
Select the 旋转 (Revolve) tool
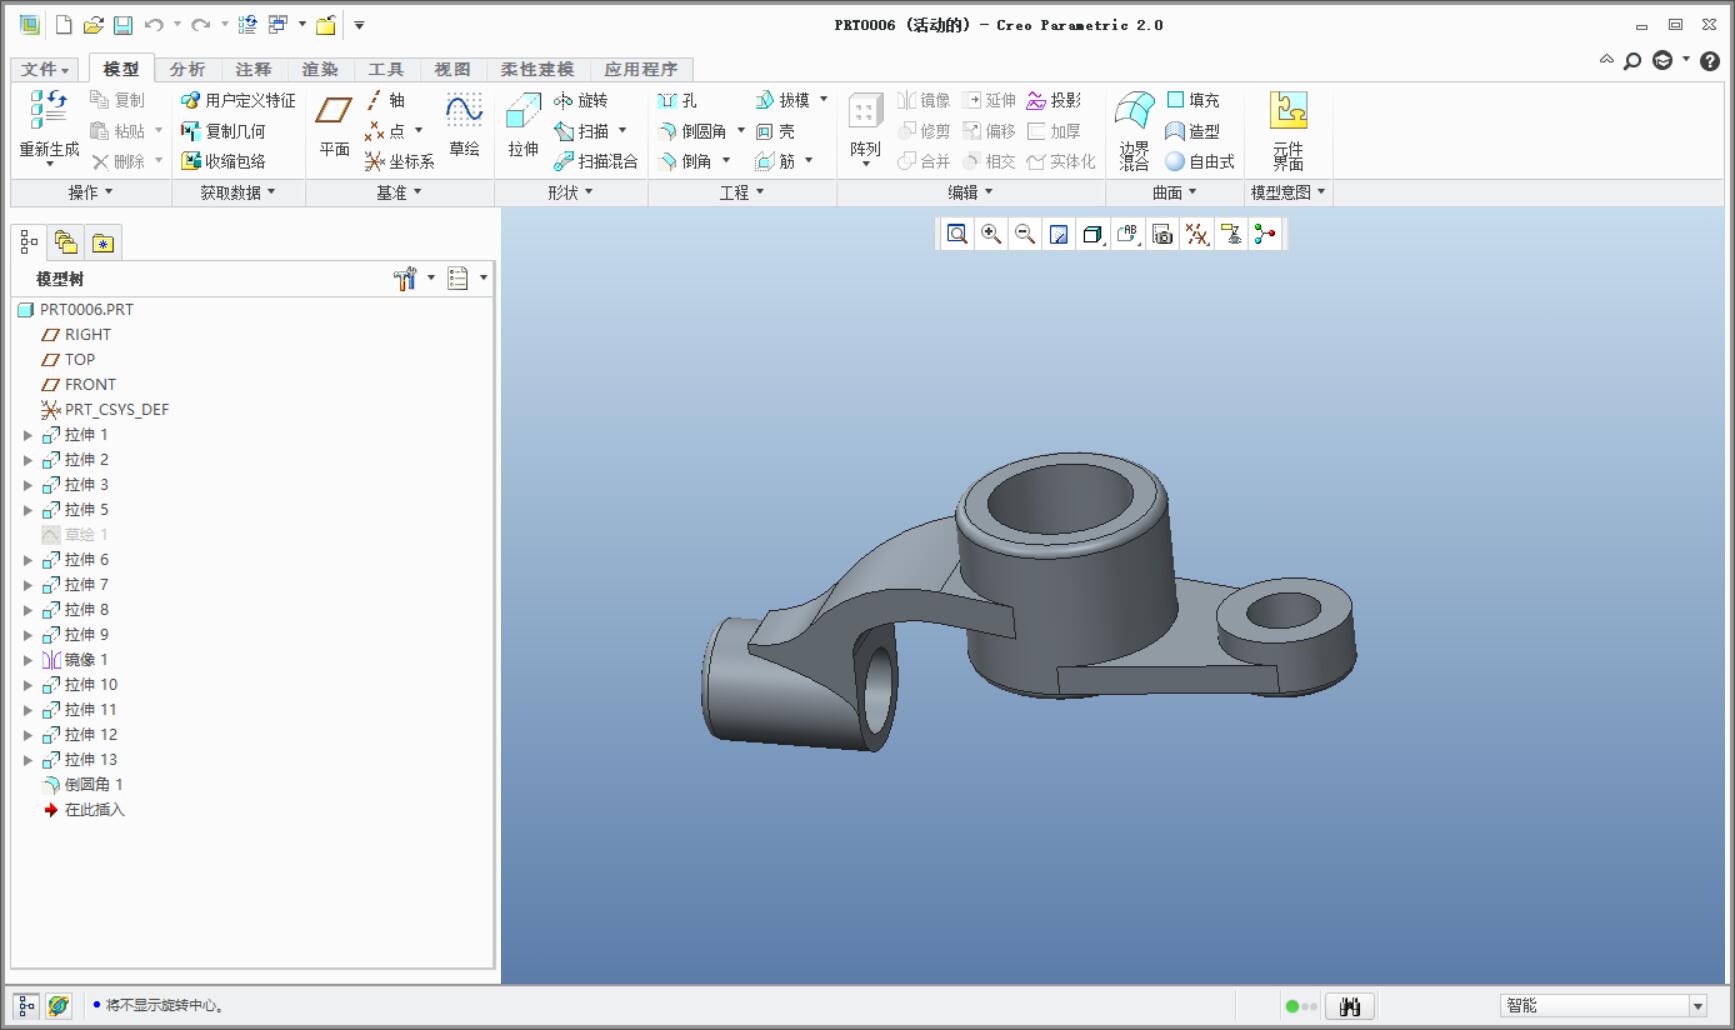point(581,100)
